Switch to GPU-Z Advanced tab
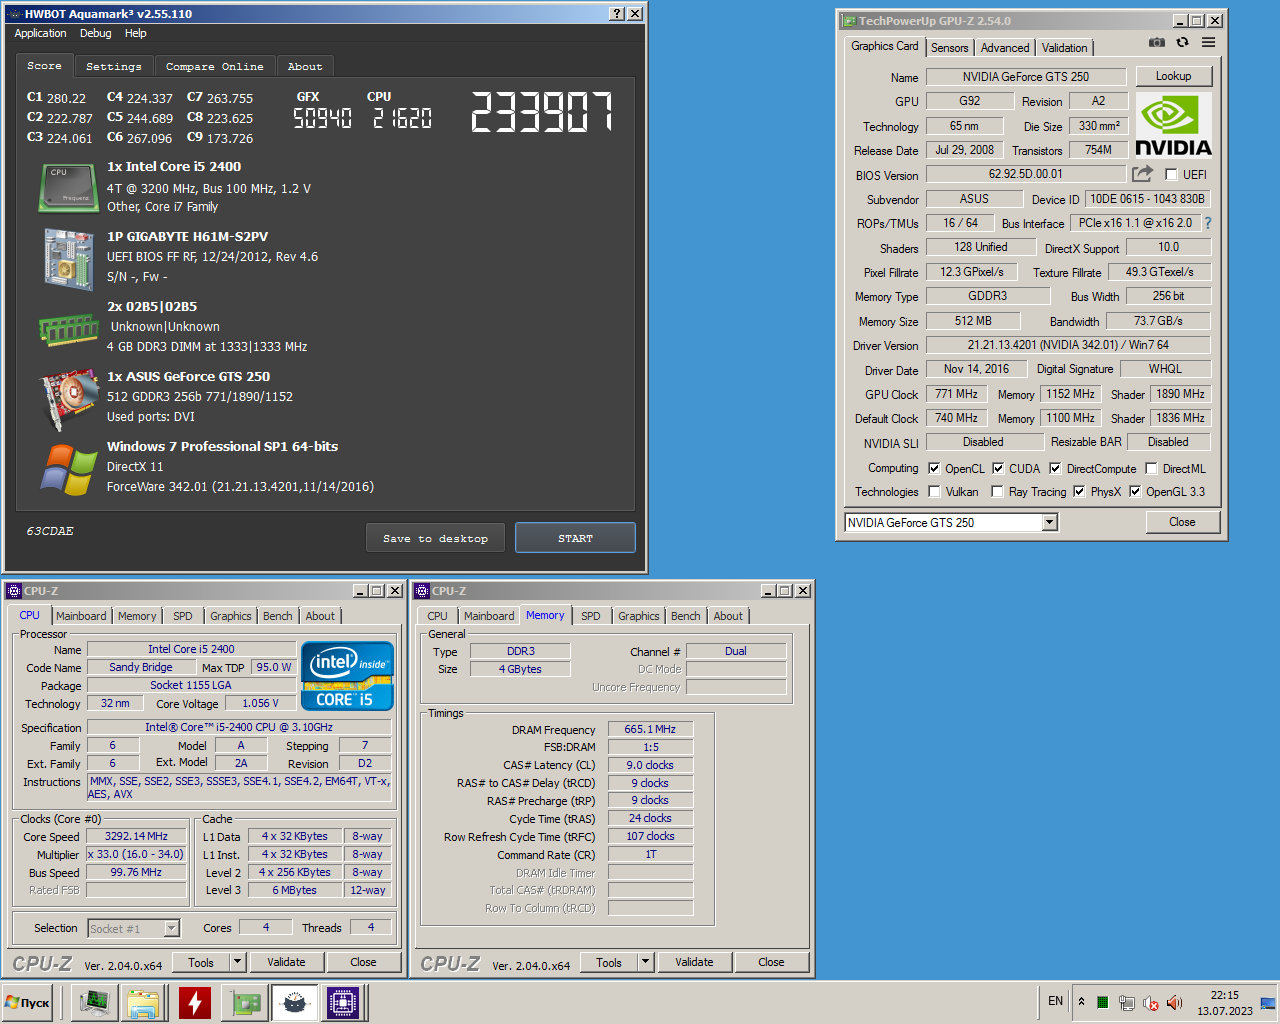Image resolution: width=1280 pixels, height=1024 pixels. point(1005,47)
